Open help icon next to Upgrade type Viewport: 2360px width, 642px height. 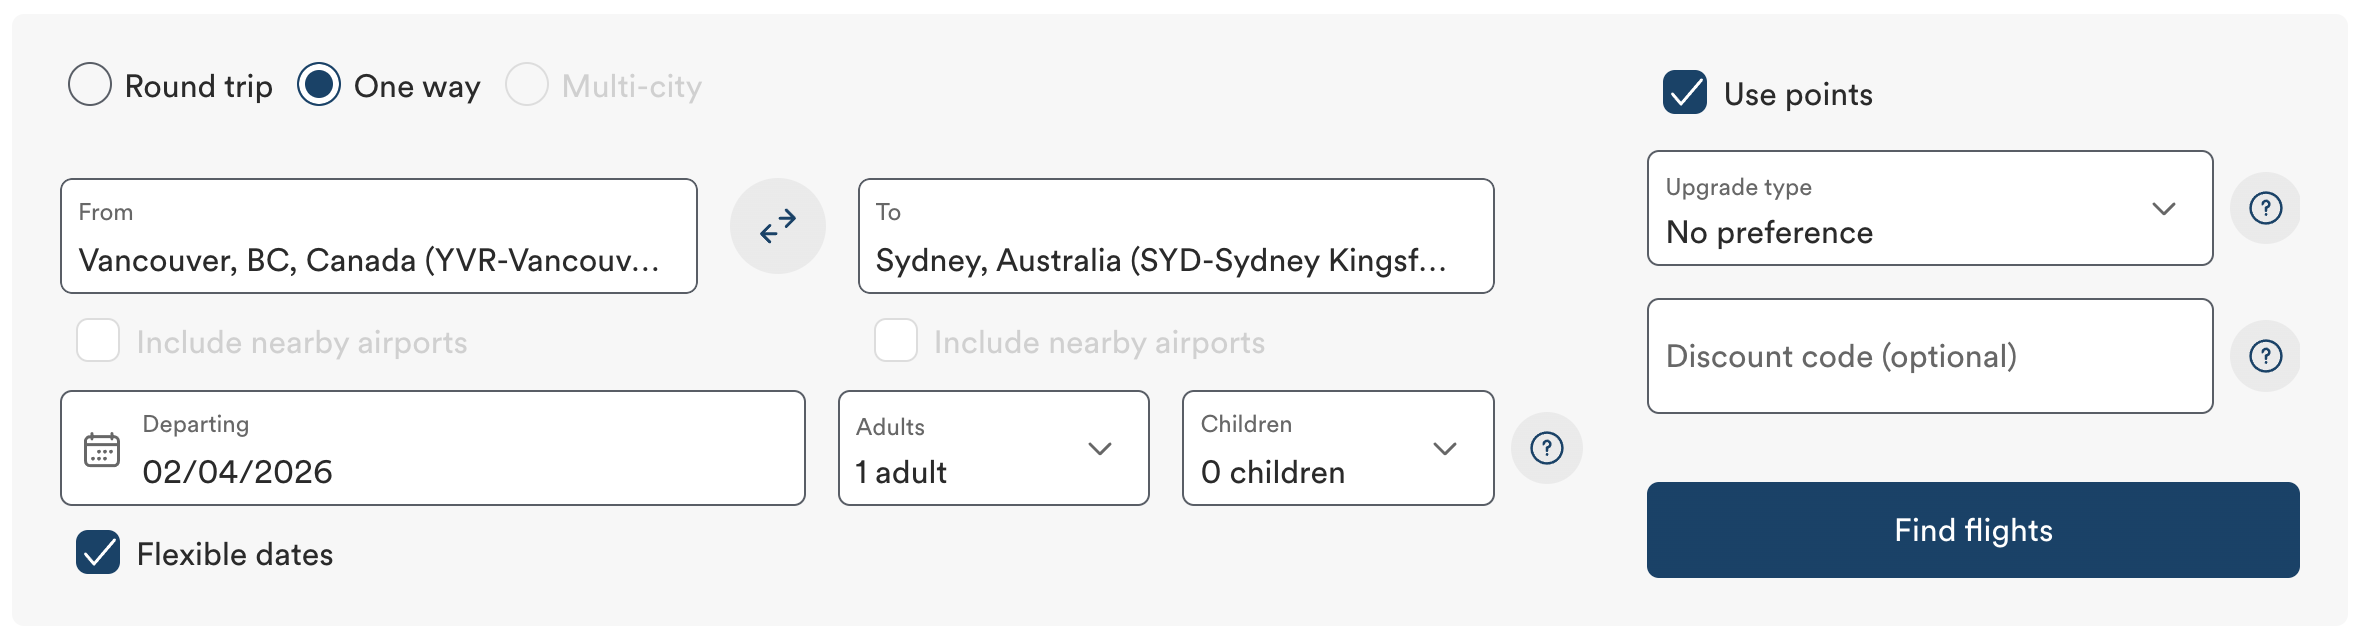click(2265, 208)
